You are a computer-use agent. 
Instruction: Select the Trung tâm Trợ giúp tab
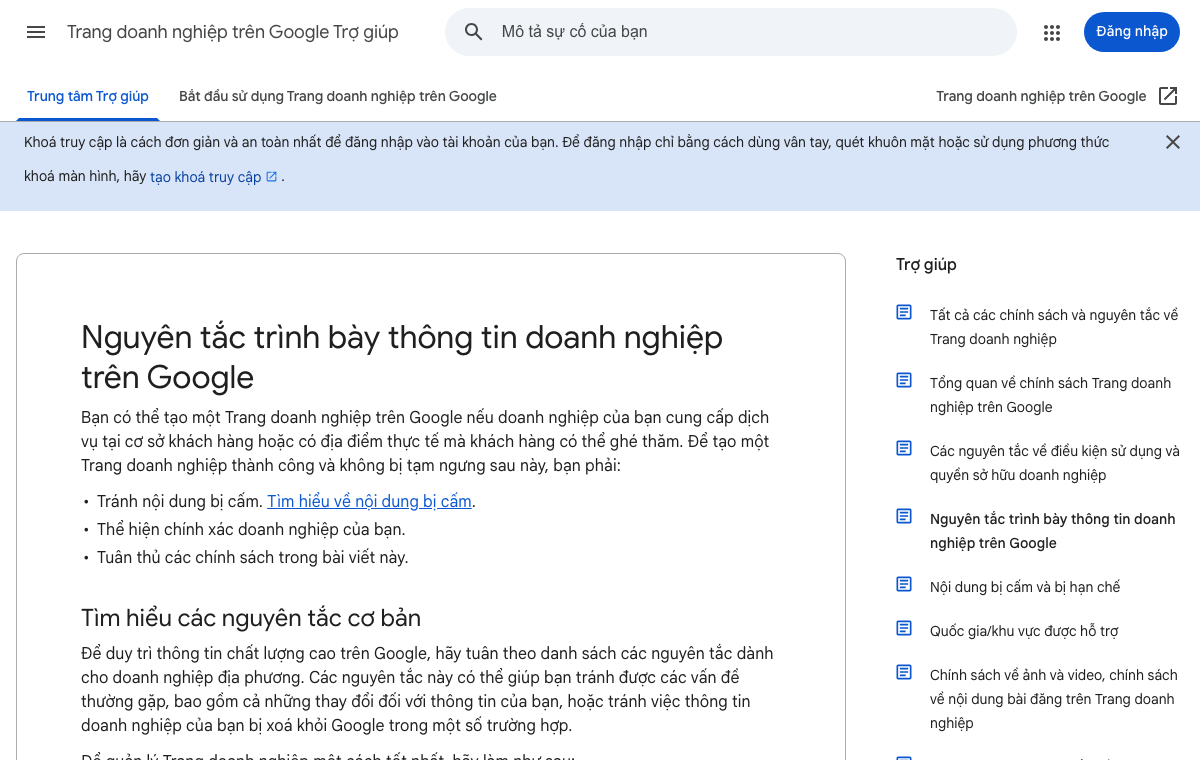(88, 97)
